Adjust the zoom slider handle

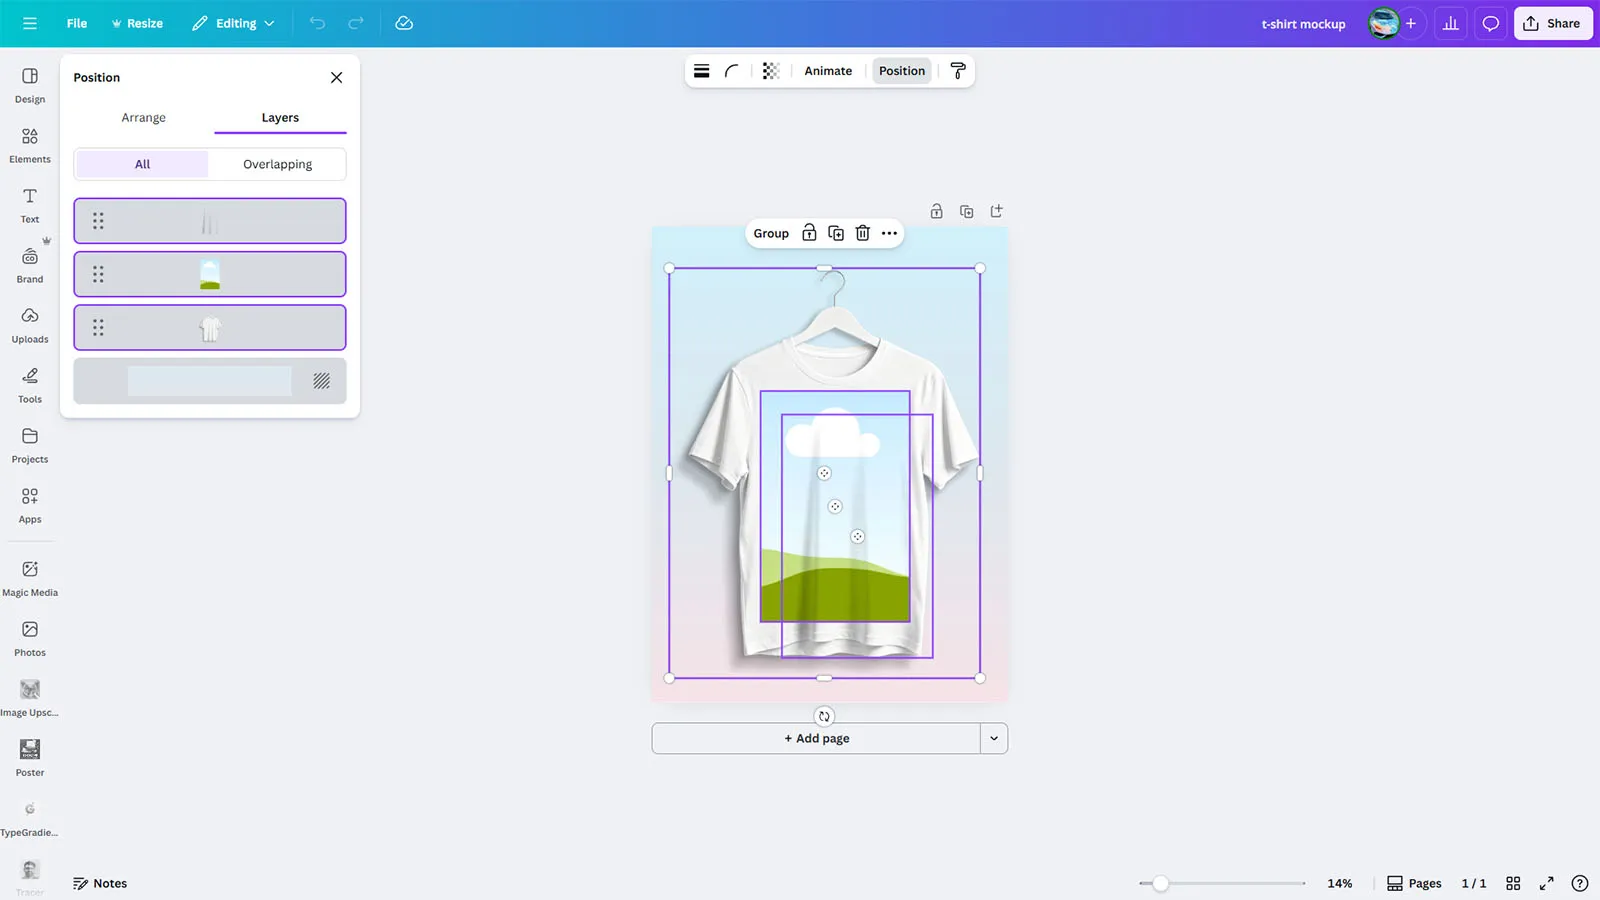[1160, 883]
